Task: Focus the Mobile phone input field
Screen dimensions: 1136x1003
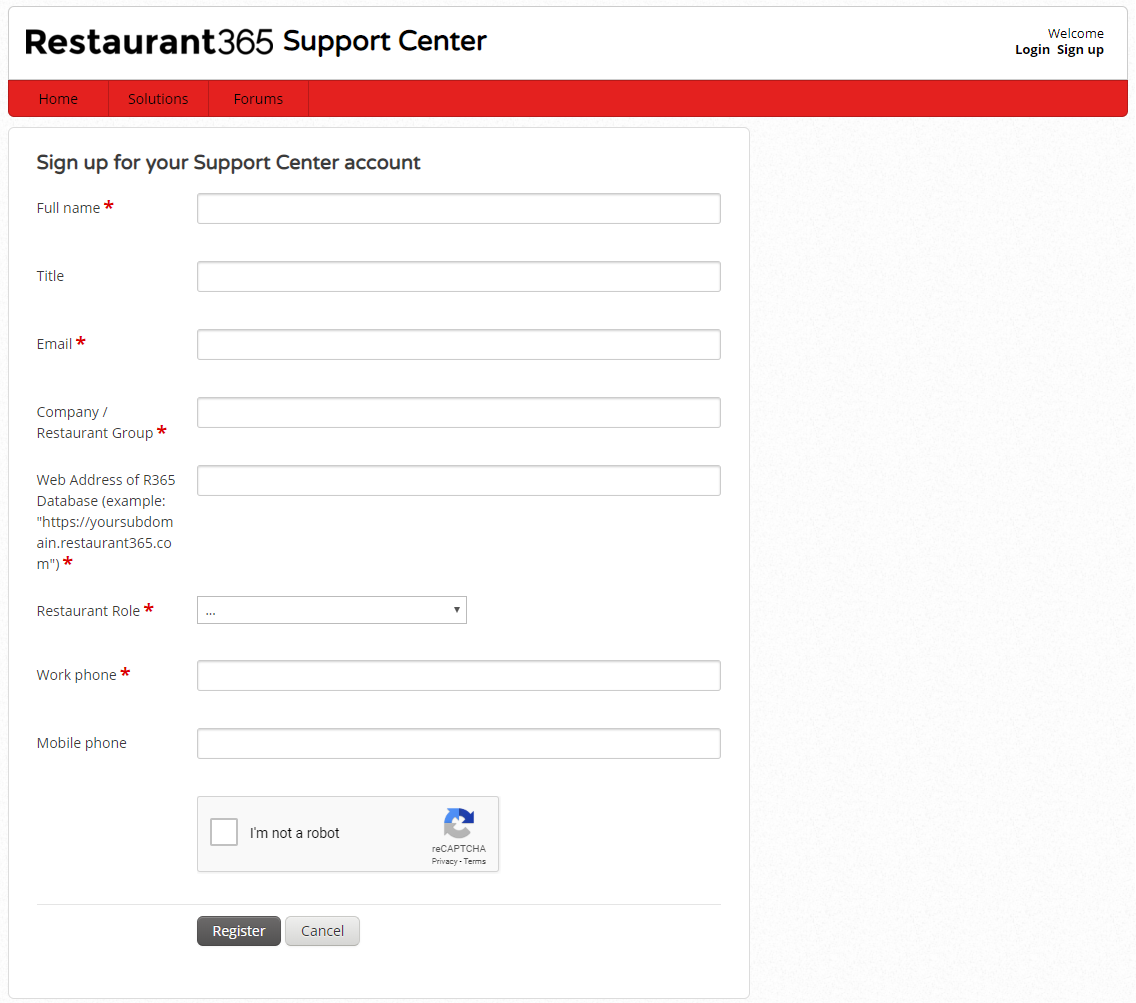Action: [x=459, y=744]
